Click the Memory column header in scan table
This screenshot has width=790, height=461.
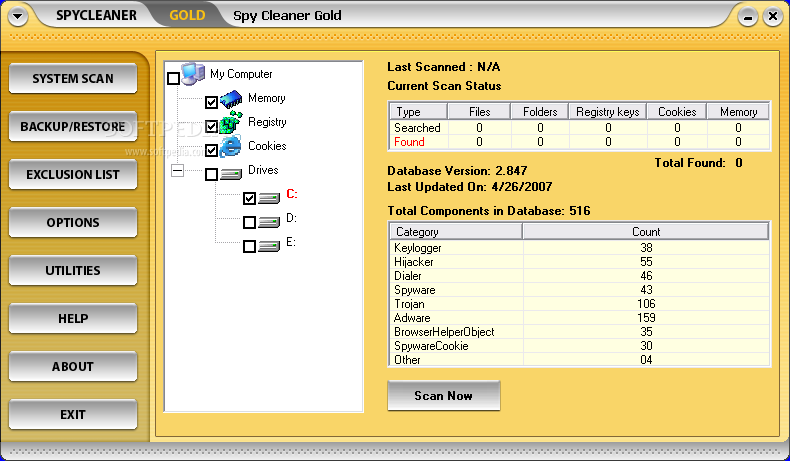pos(738,111)
